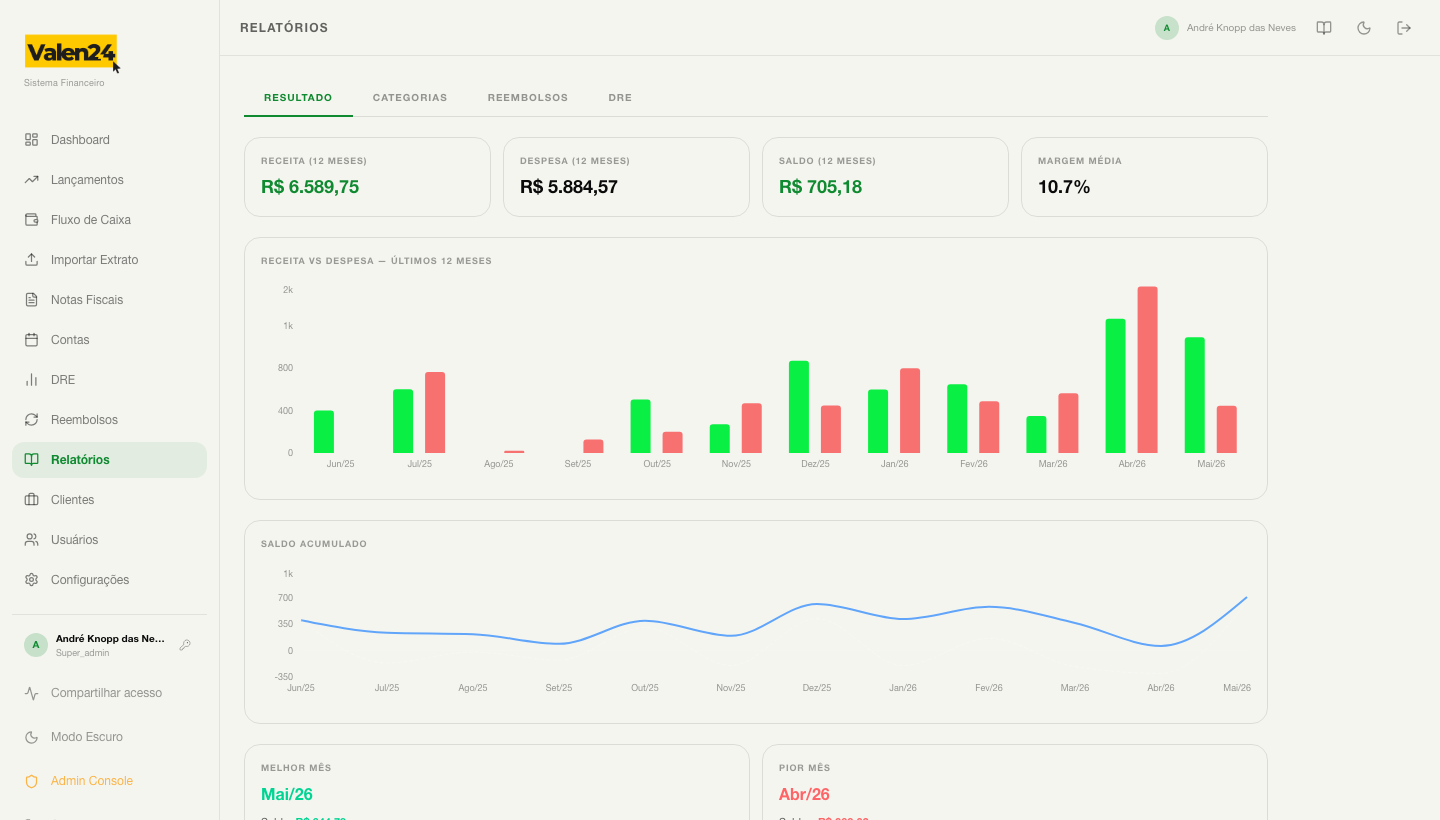Open Notas Fiscais section

tap(109, 300)
